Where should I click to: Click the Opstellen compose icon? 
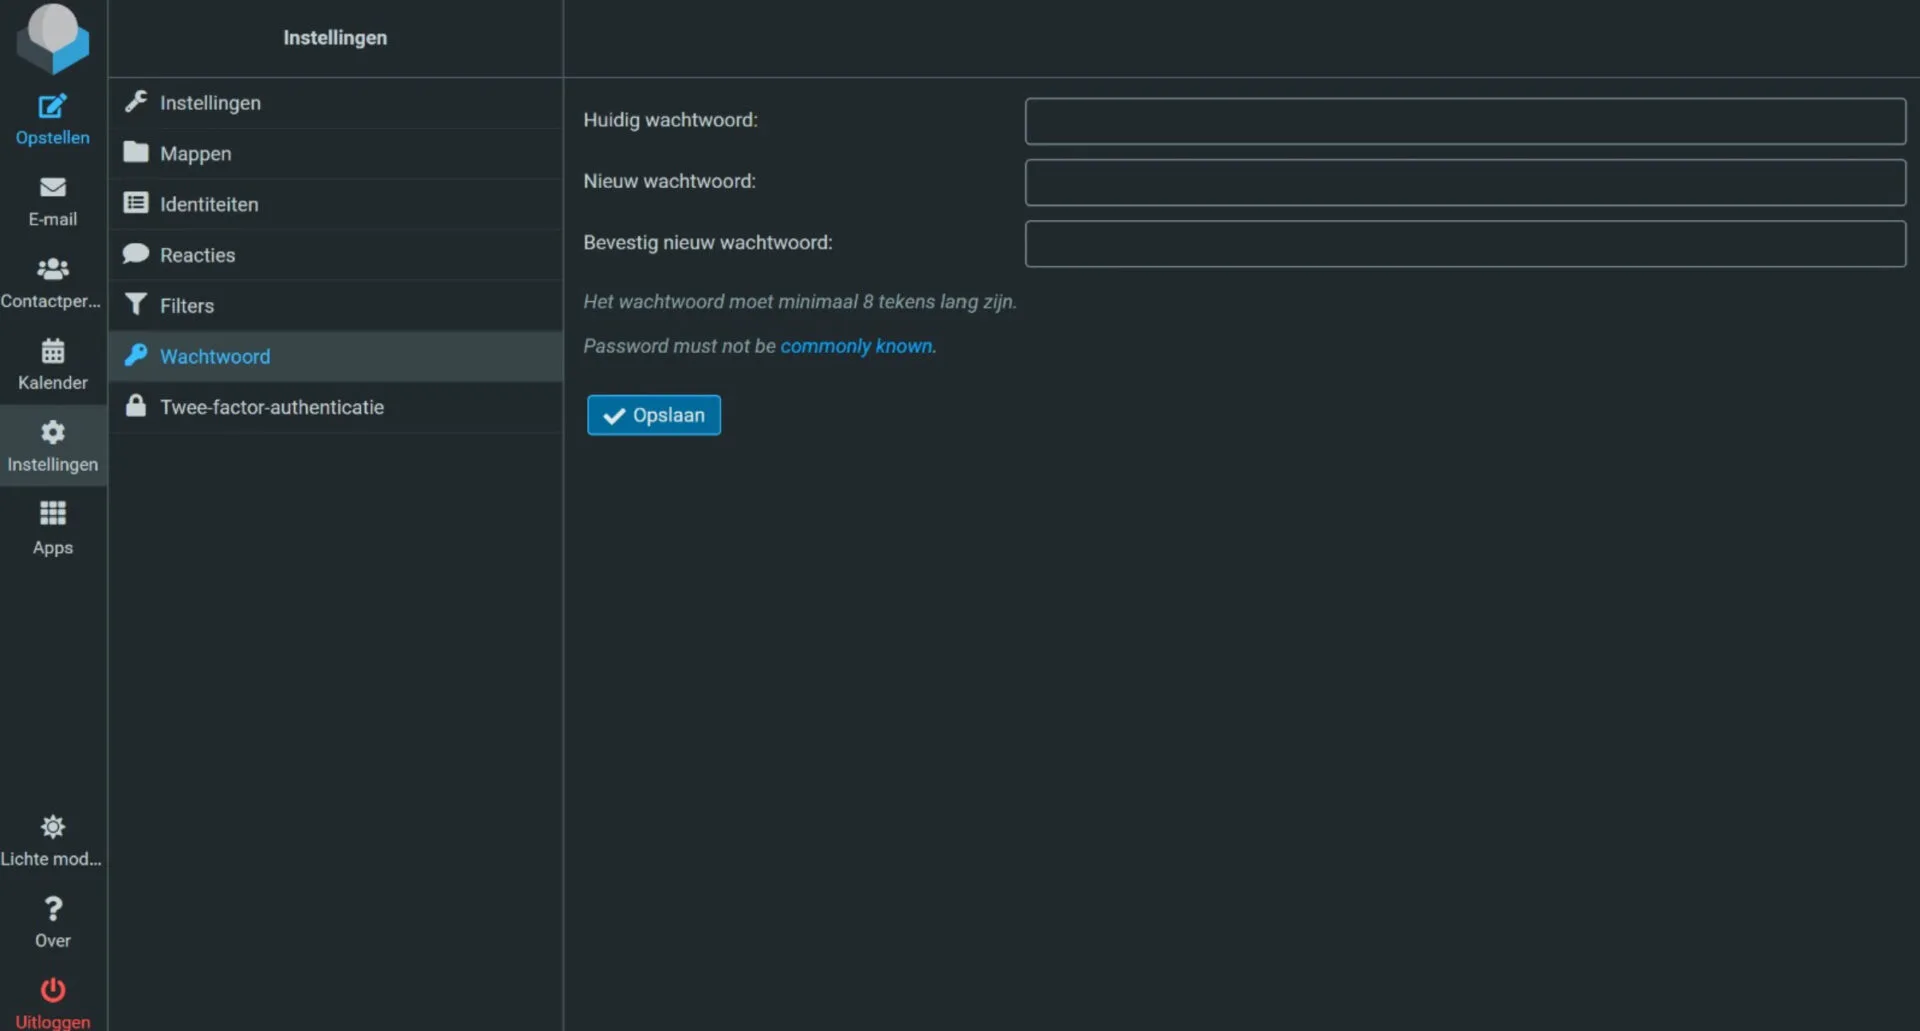52,107
